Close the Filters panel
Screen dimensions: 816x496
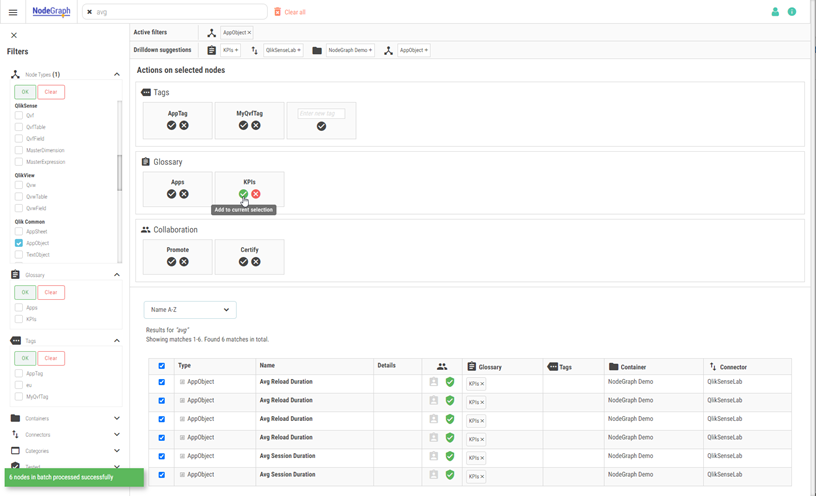[x=14, y=35]
